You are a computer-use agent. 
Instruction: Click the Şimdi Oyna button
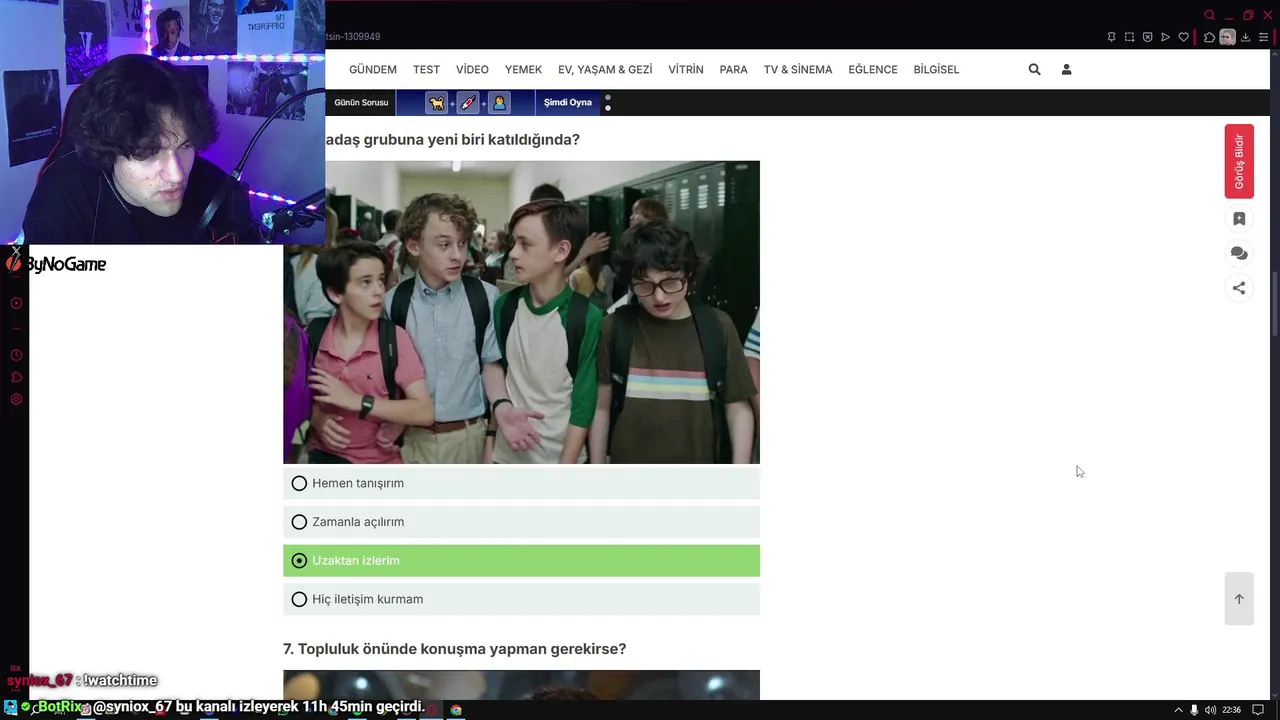coord(568,103)
